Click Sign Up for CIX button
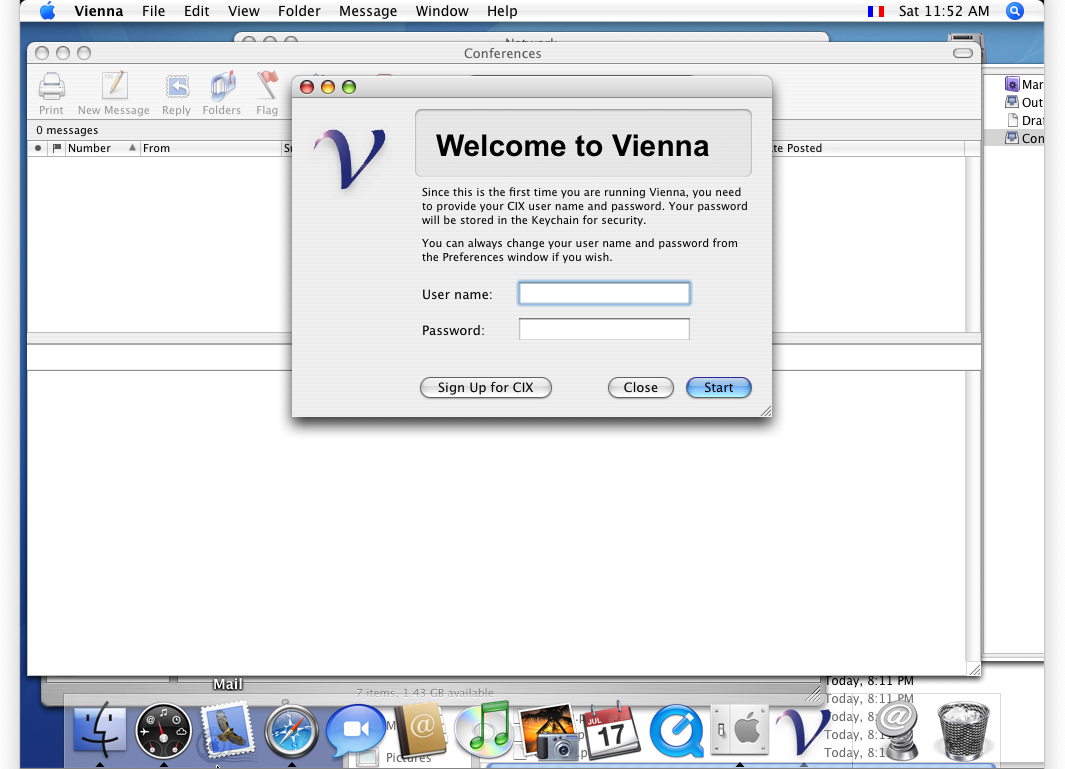The width and height of the screenshot is (1065, 769). coord(486,387)
